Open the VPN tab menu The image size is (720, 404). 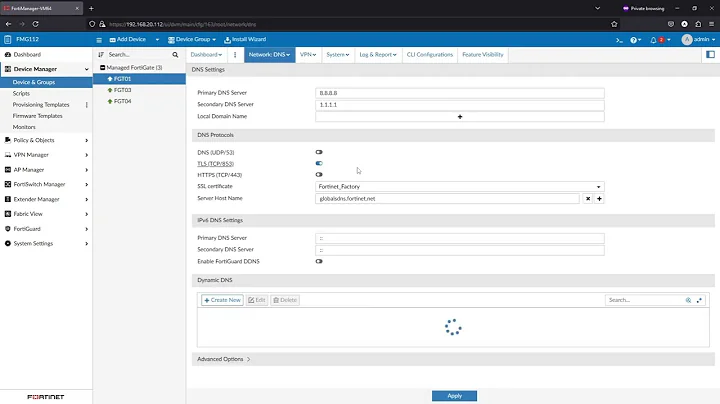click(x=308, y=55)
